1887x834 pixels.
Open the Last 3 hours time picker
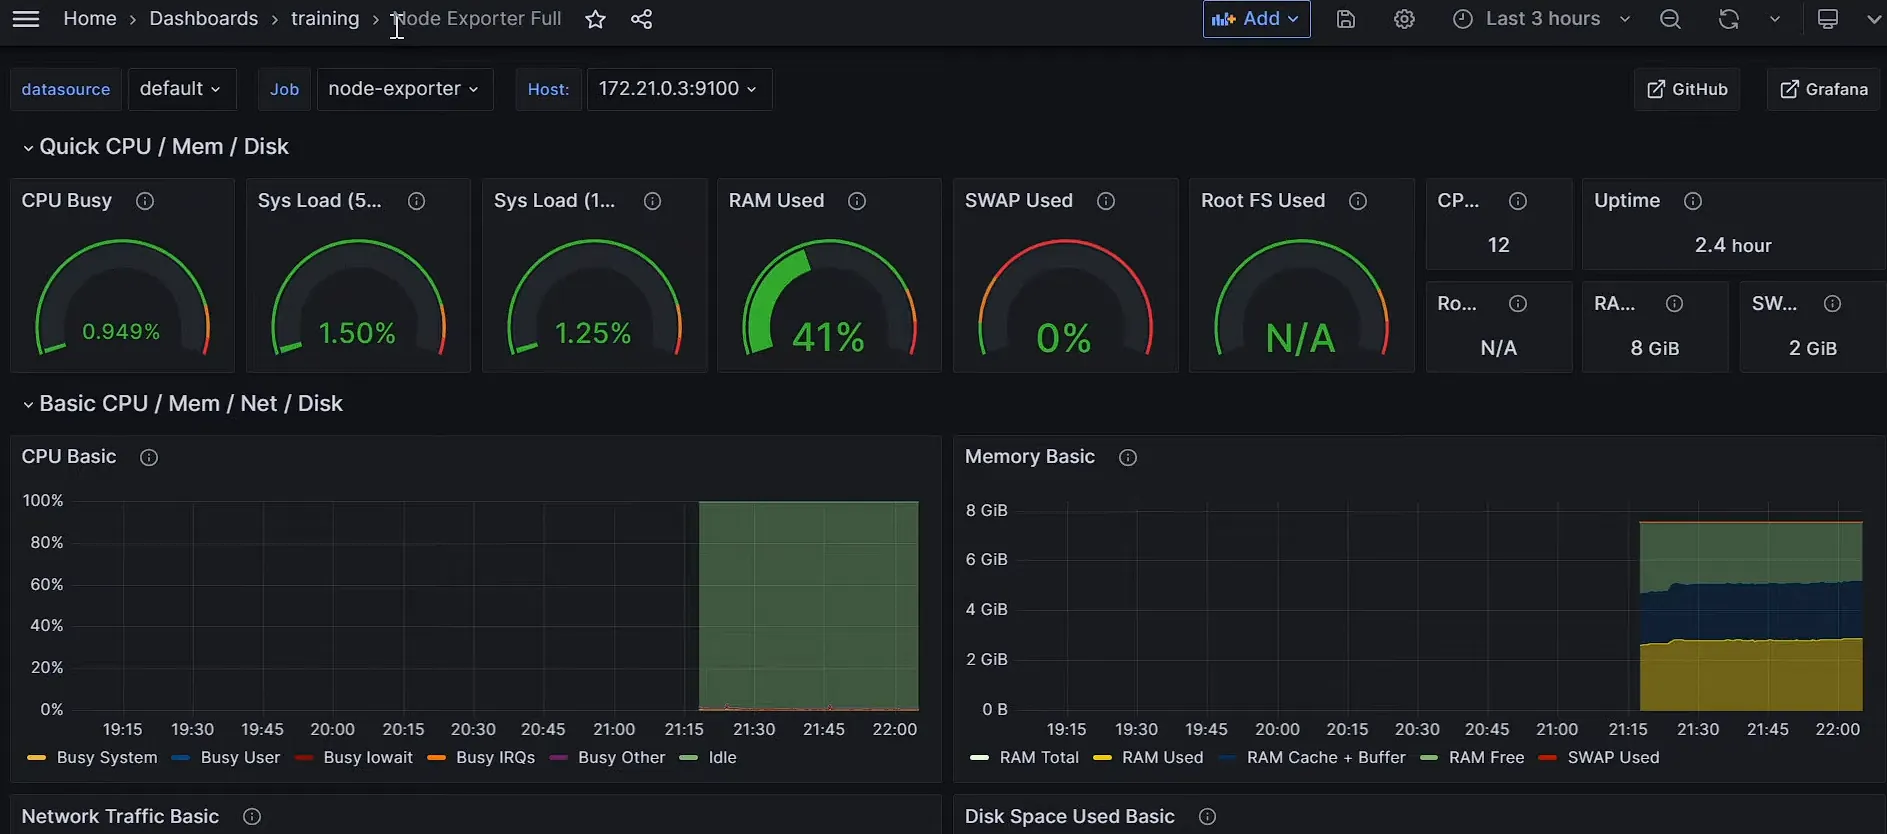pos(1541,19)
